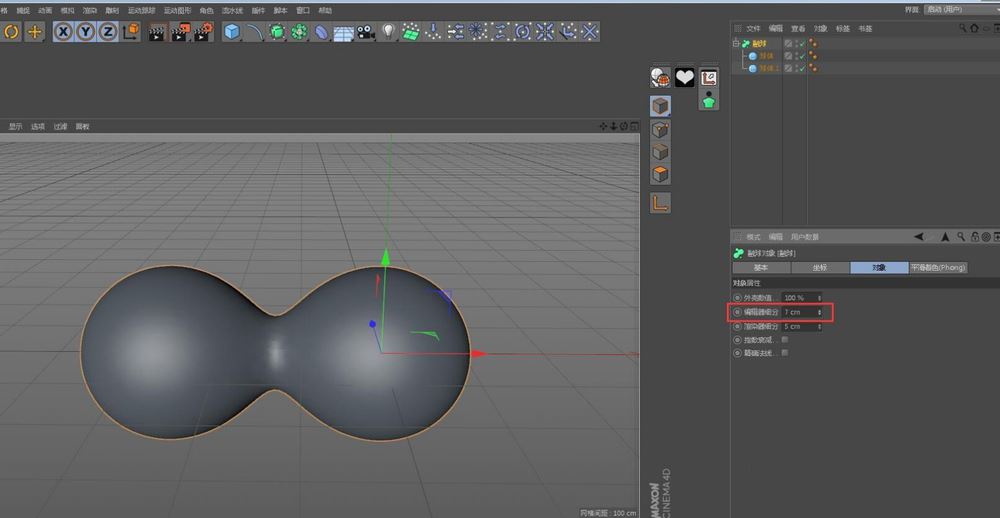Viewport: 1000px width, 518px height.
Task: Open the 平滑着色(Phong) tab
Action: click(938, 268)
